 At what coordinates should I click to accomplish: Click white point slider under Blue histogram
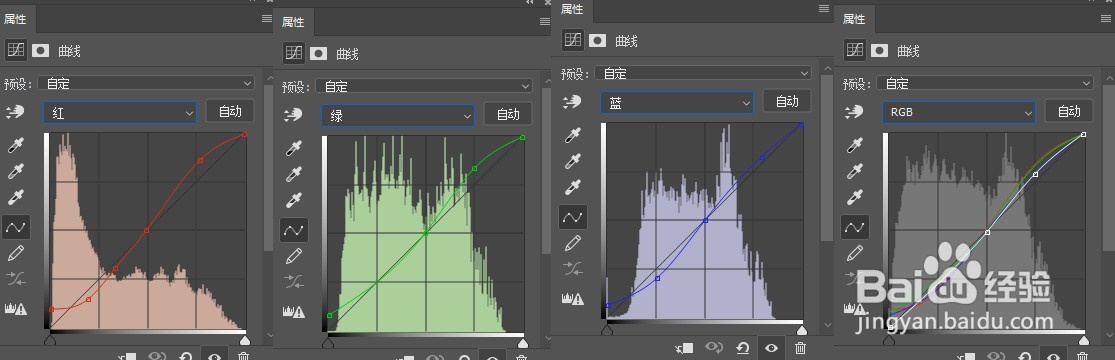802,330
